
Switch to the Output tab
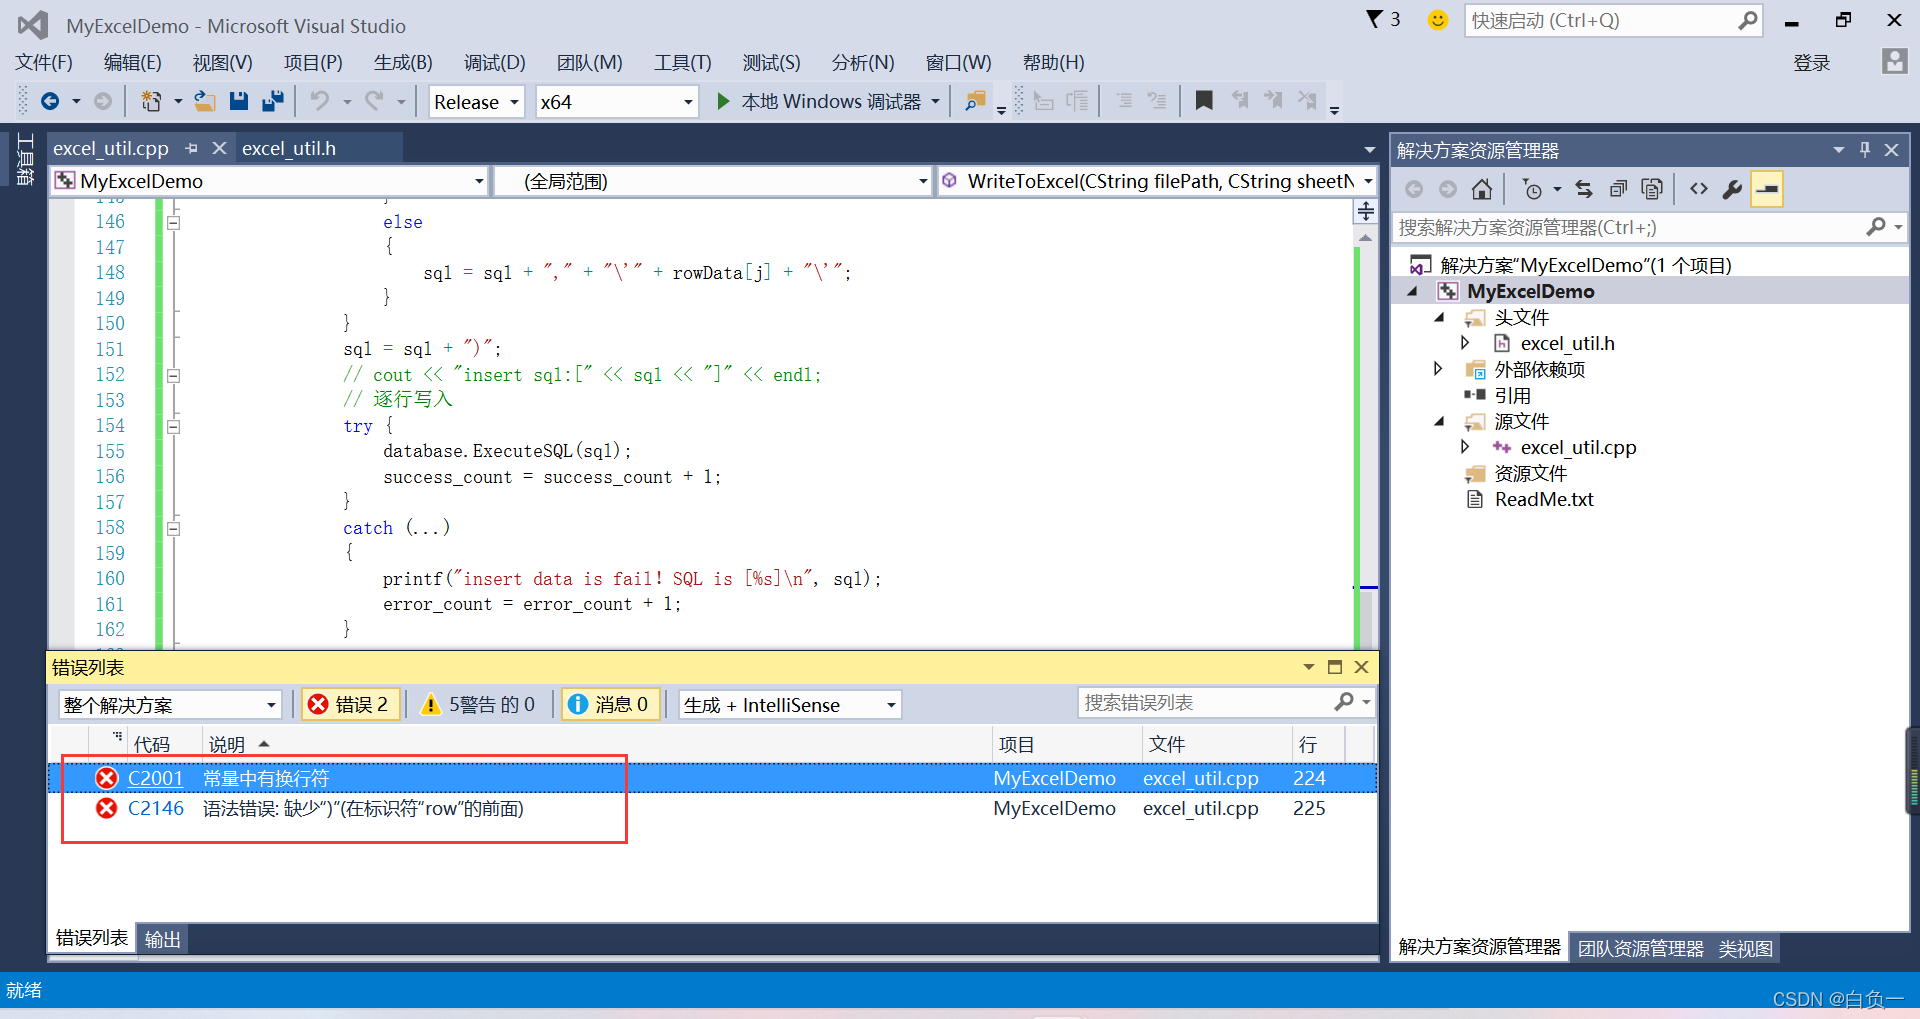(162, 939)
